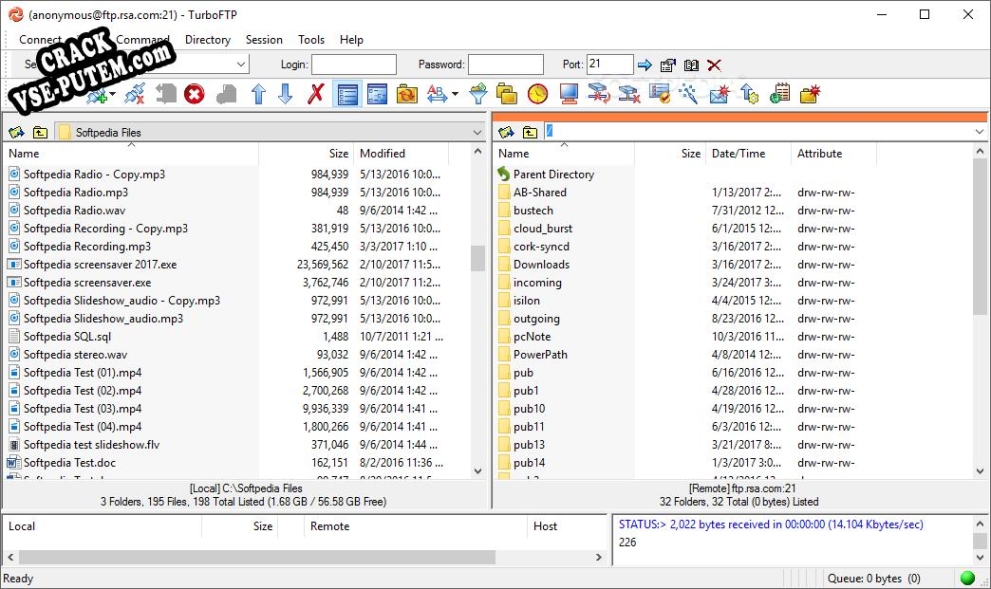Click the Port field showing 21
This screenshot has width=991, height=589.
point(610,64)
